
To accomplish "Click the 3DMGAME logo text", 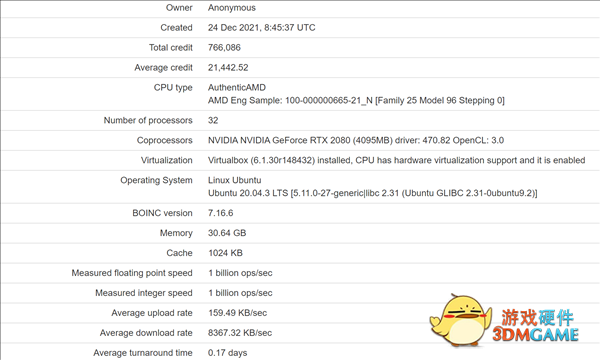I will coord(535,335).
